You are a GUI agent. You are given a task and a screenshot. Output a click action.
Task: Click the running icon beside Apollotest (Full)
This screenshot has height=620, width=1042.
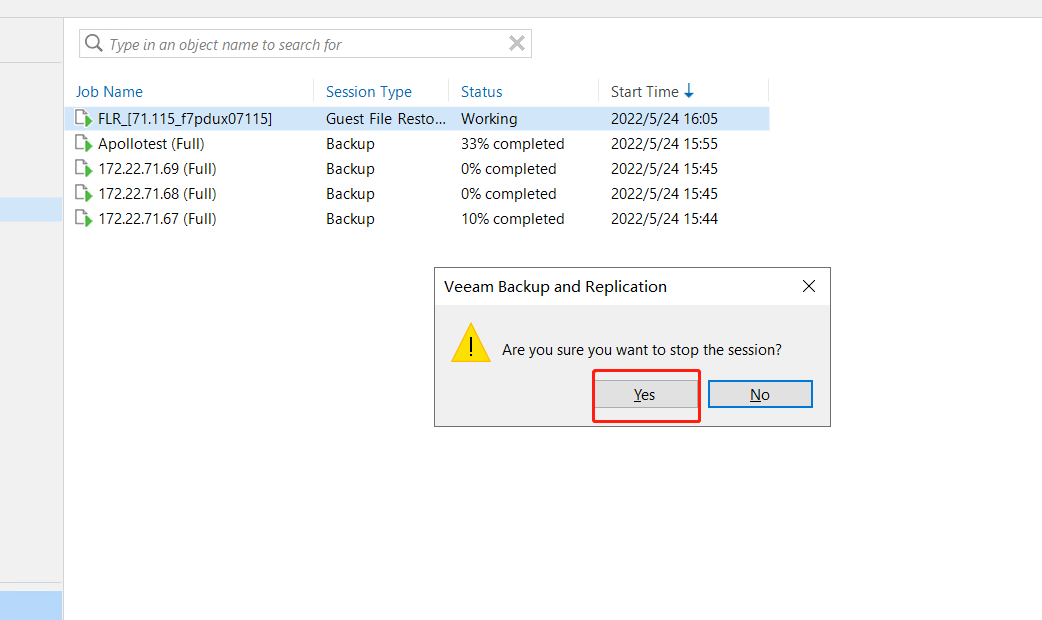[84, 144]
